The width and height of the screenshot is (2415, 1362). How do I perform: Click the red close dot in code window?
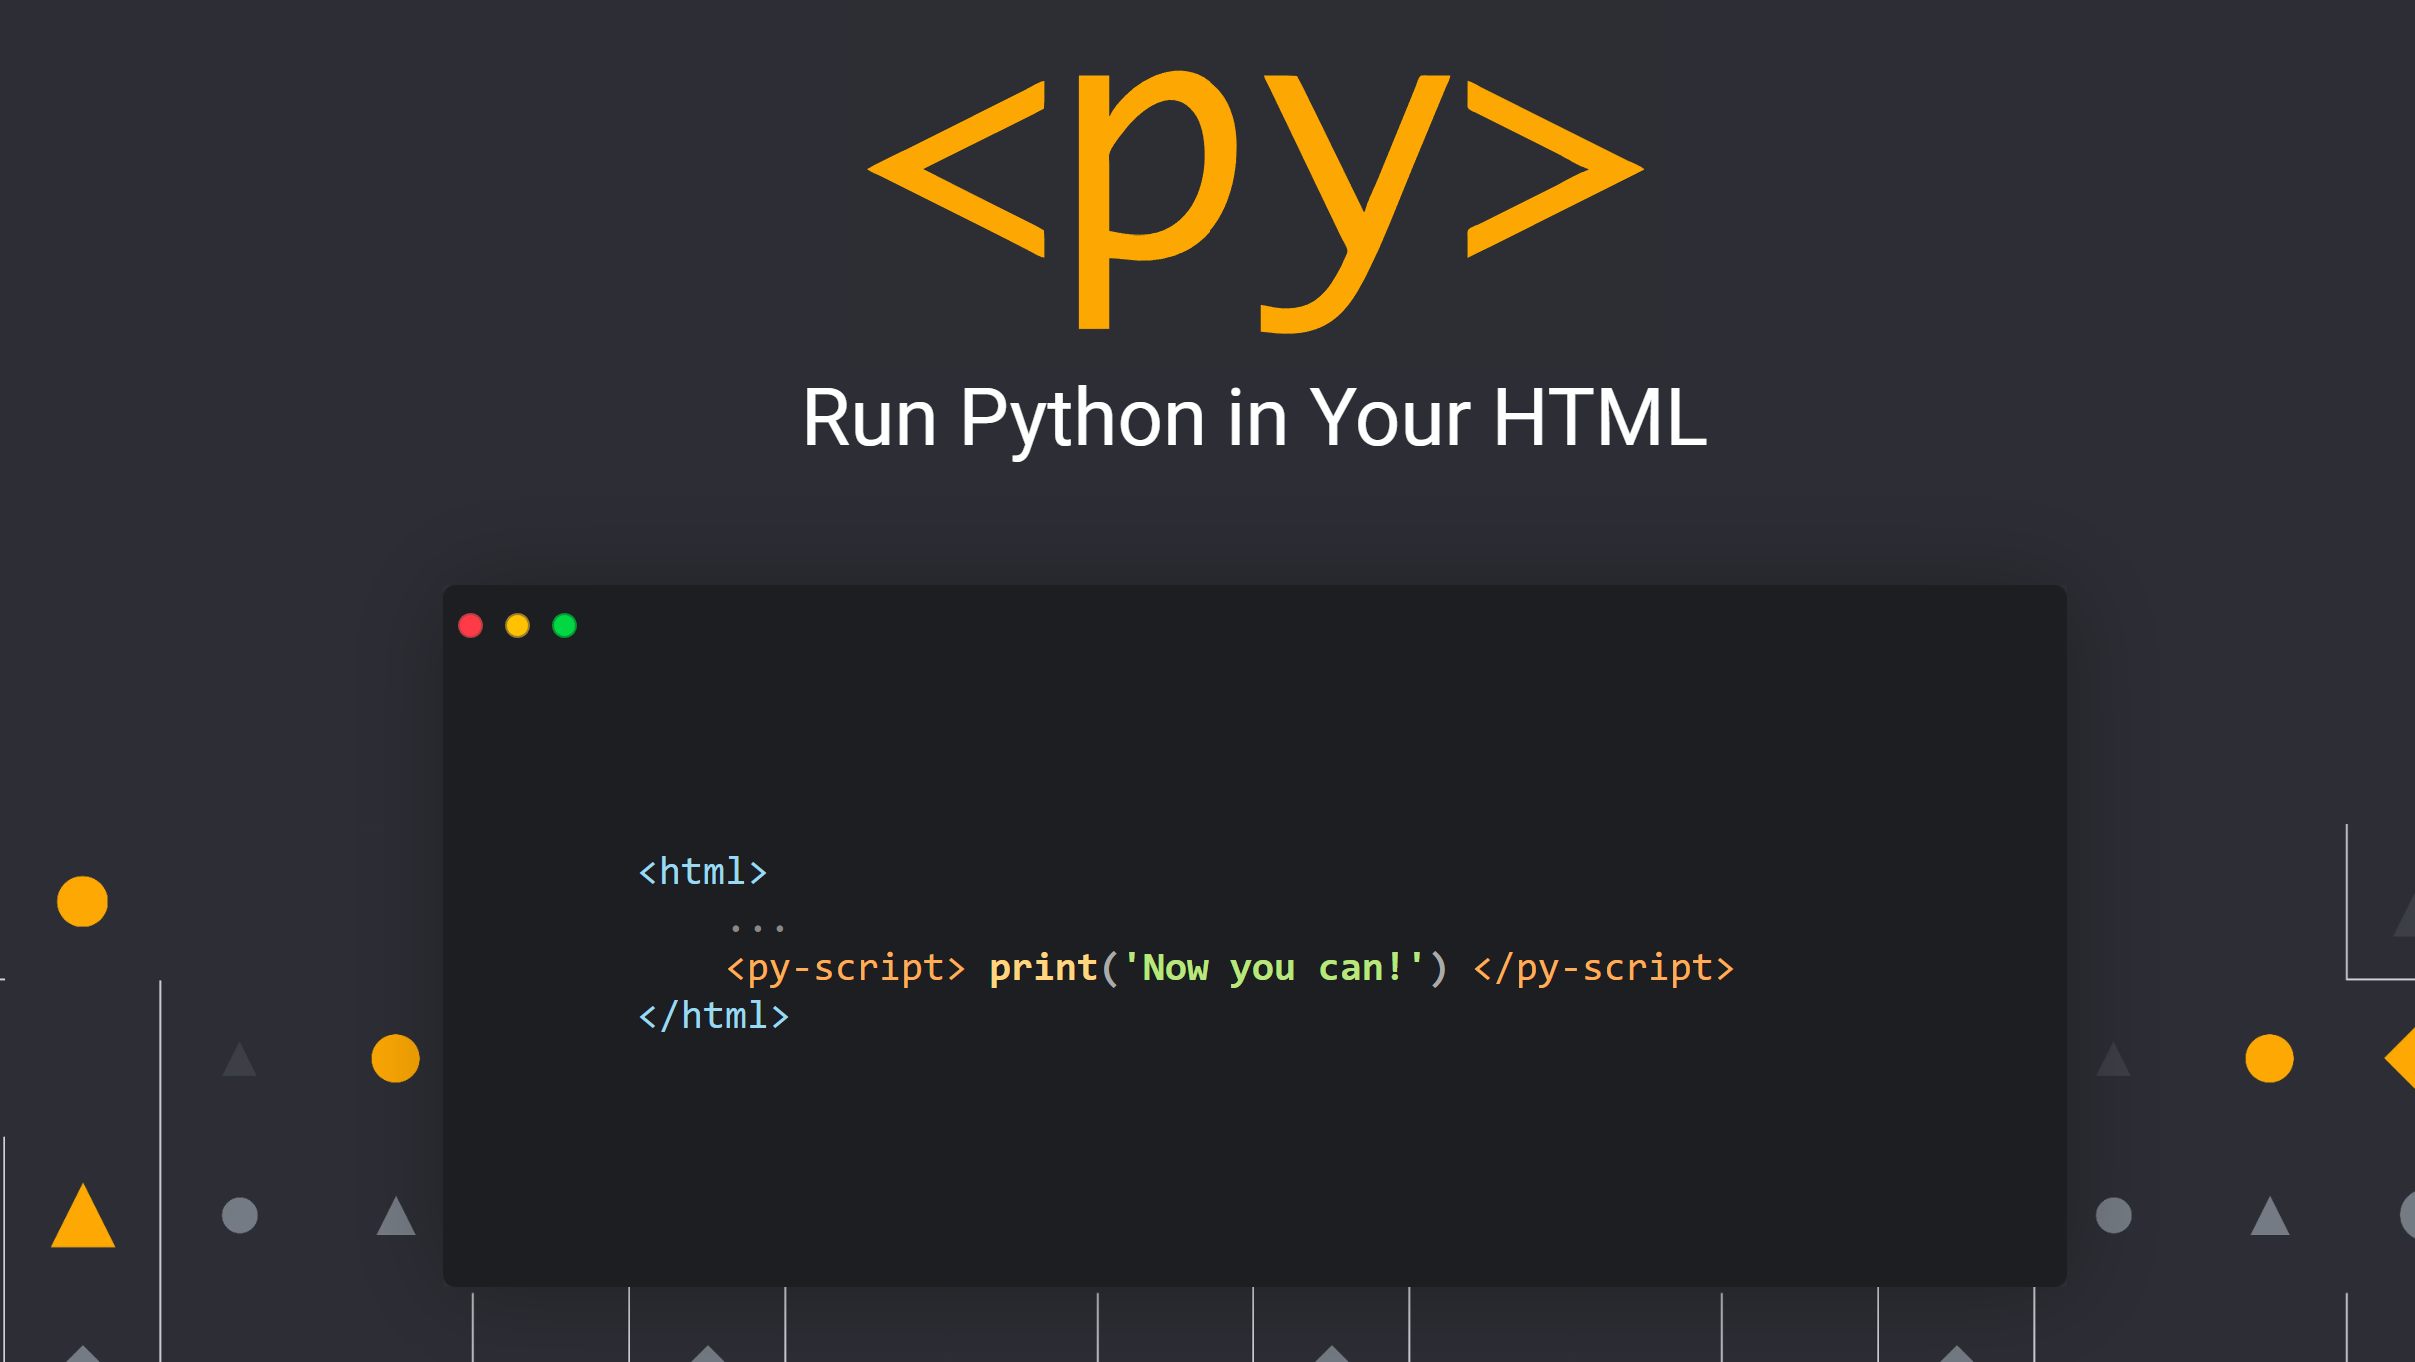coord(470,626)
